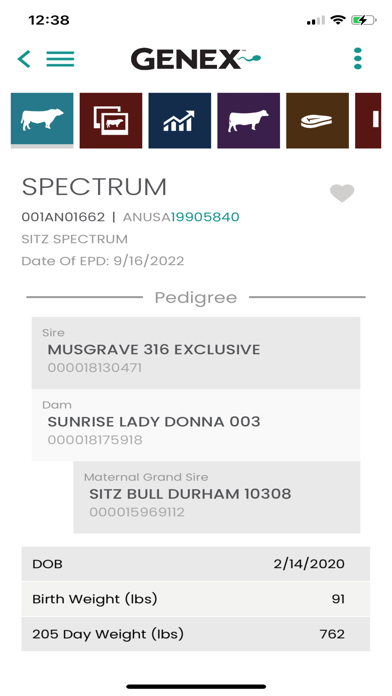Open the growth chart tab icon
The height and width of the screenshot is (696, 392).
180,120
